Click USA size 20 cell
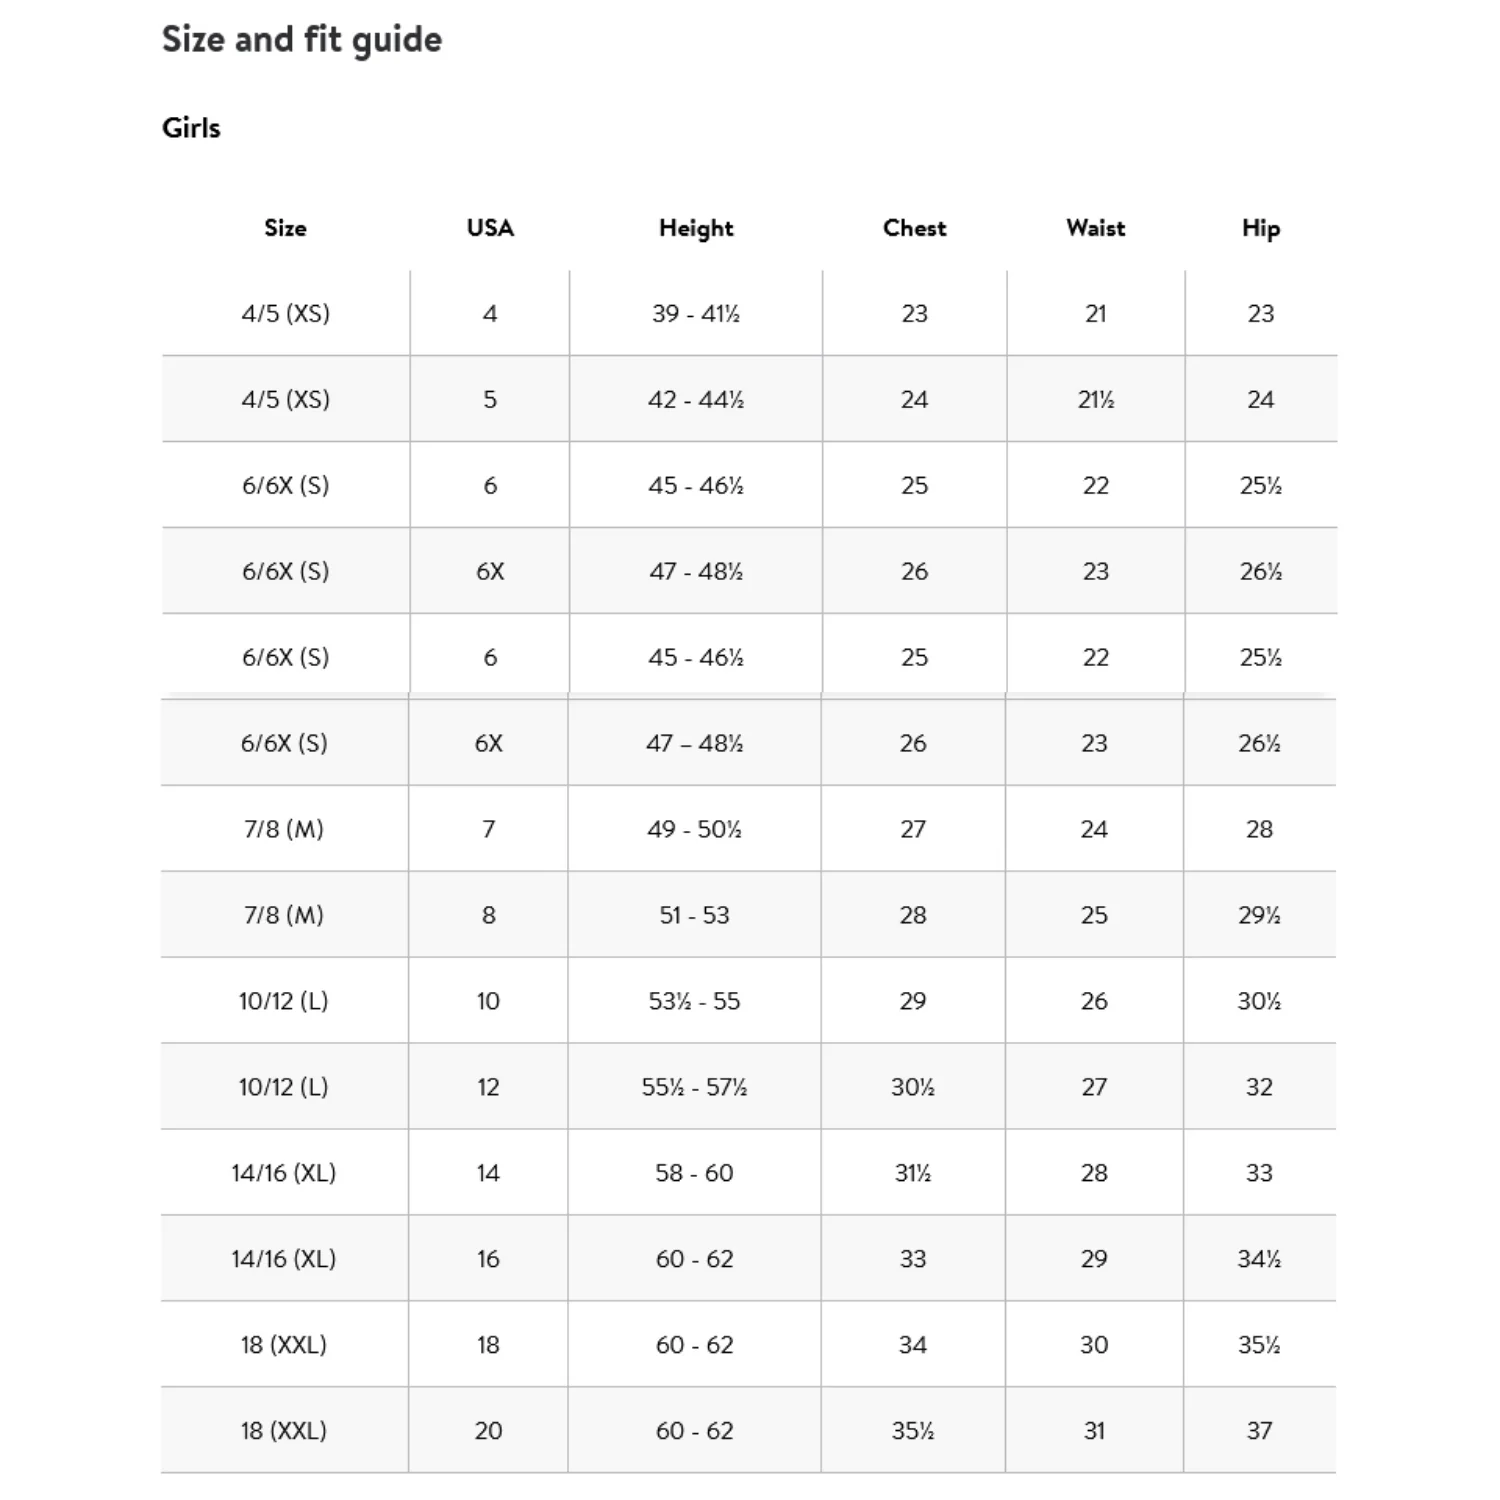This screenshot has height=1500, width=1500. pyautogui.click(x=488, y=1431)
